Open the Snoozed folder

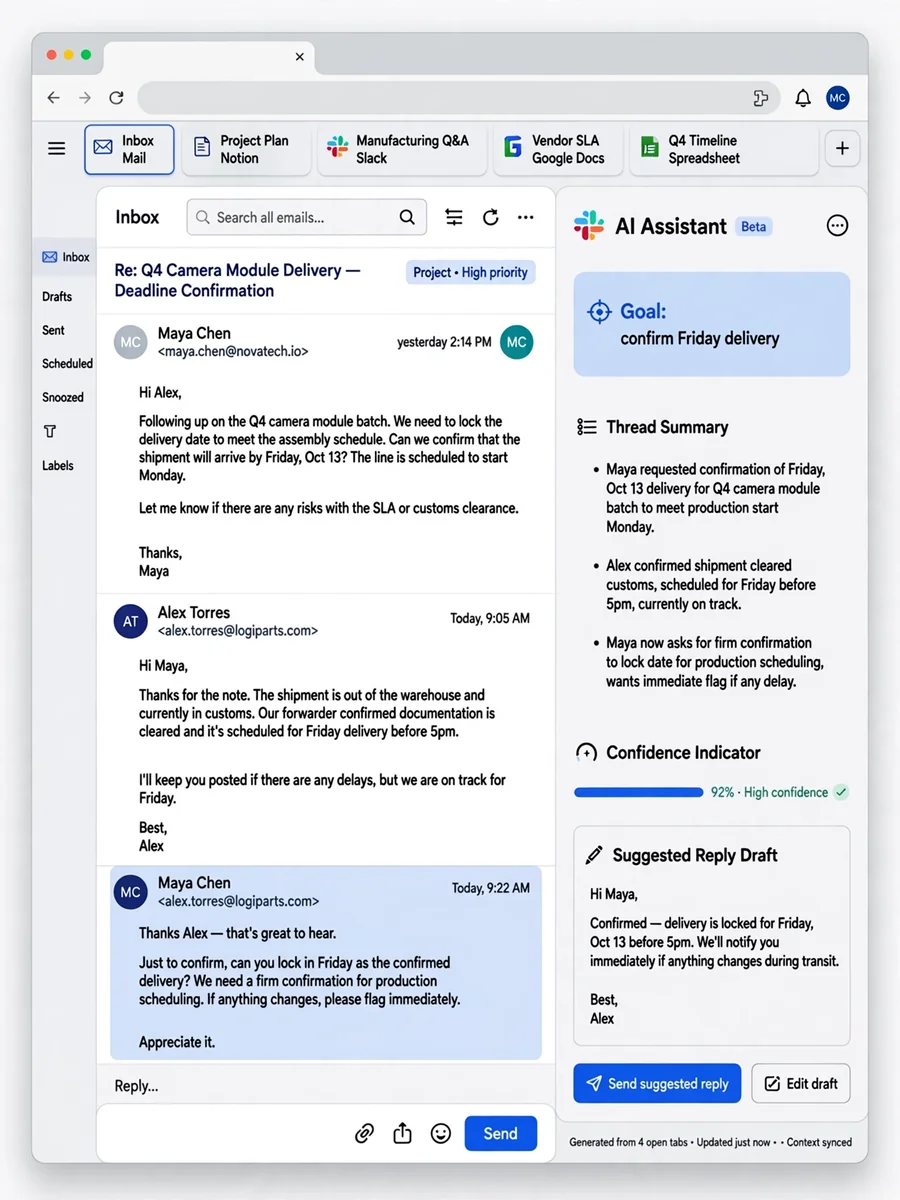pos(63,397)
